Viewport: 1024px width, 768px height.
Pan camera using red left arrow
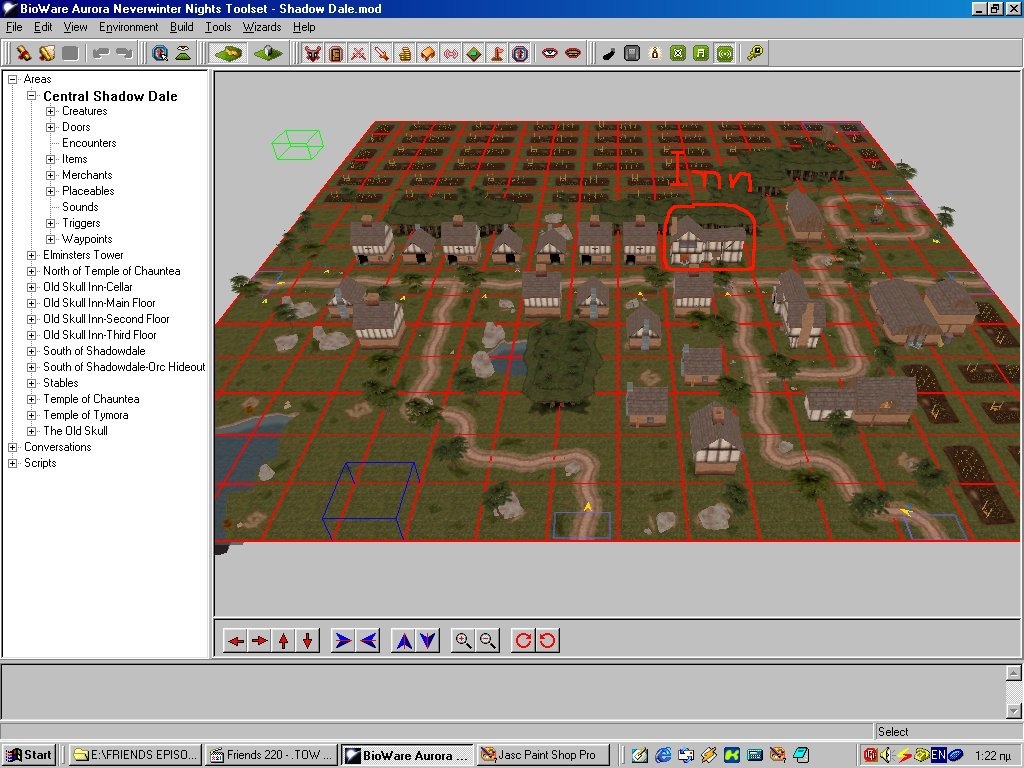tap(235, 641)
